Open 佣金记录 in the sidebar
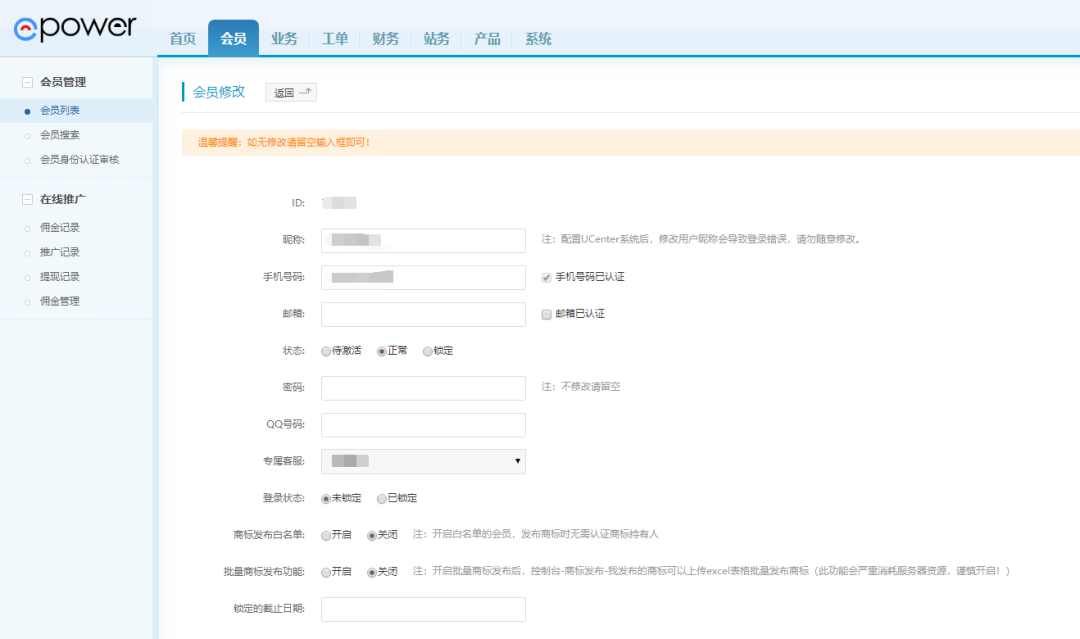The width and height of the screenshot is (1080, 639). click(x=59, y=228)
